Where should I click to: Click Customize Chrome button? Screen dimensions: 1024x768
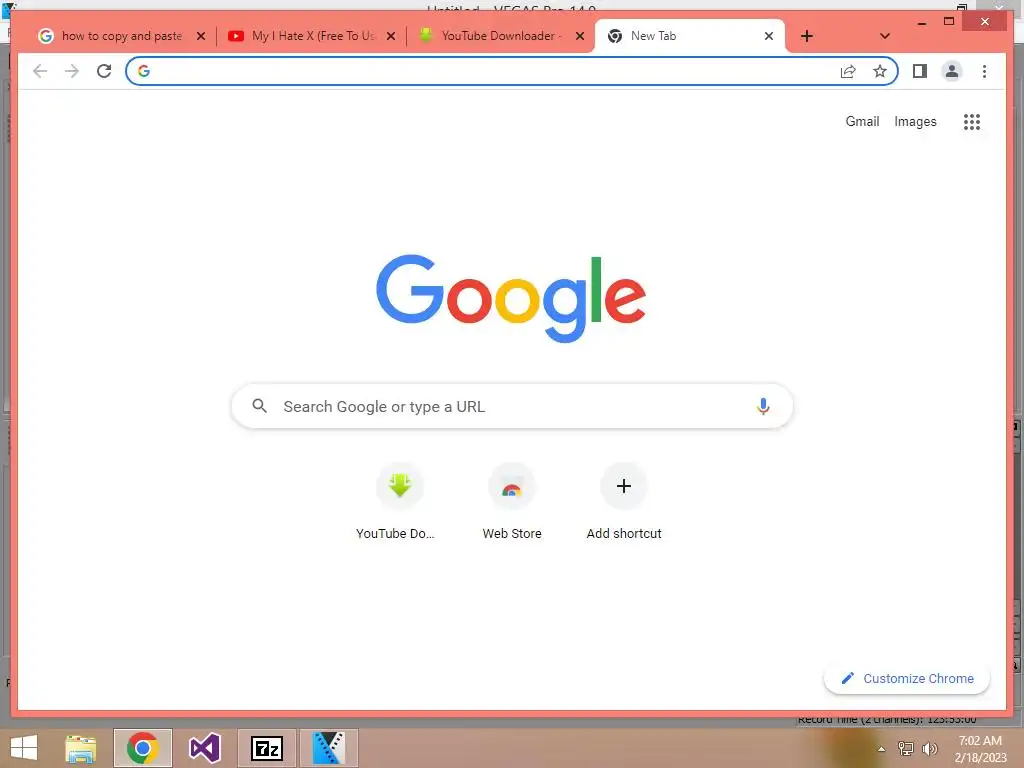[x=906, y=679]
